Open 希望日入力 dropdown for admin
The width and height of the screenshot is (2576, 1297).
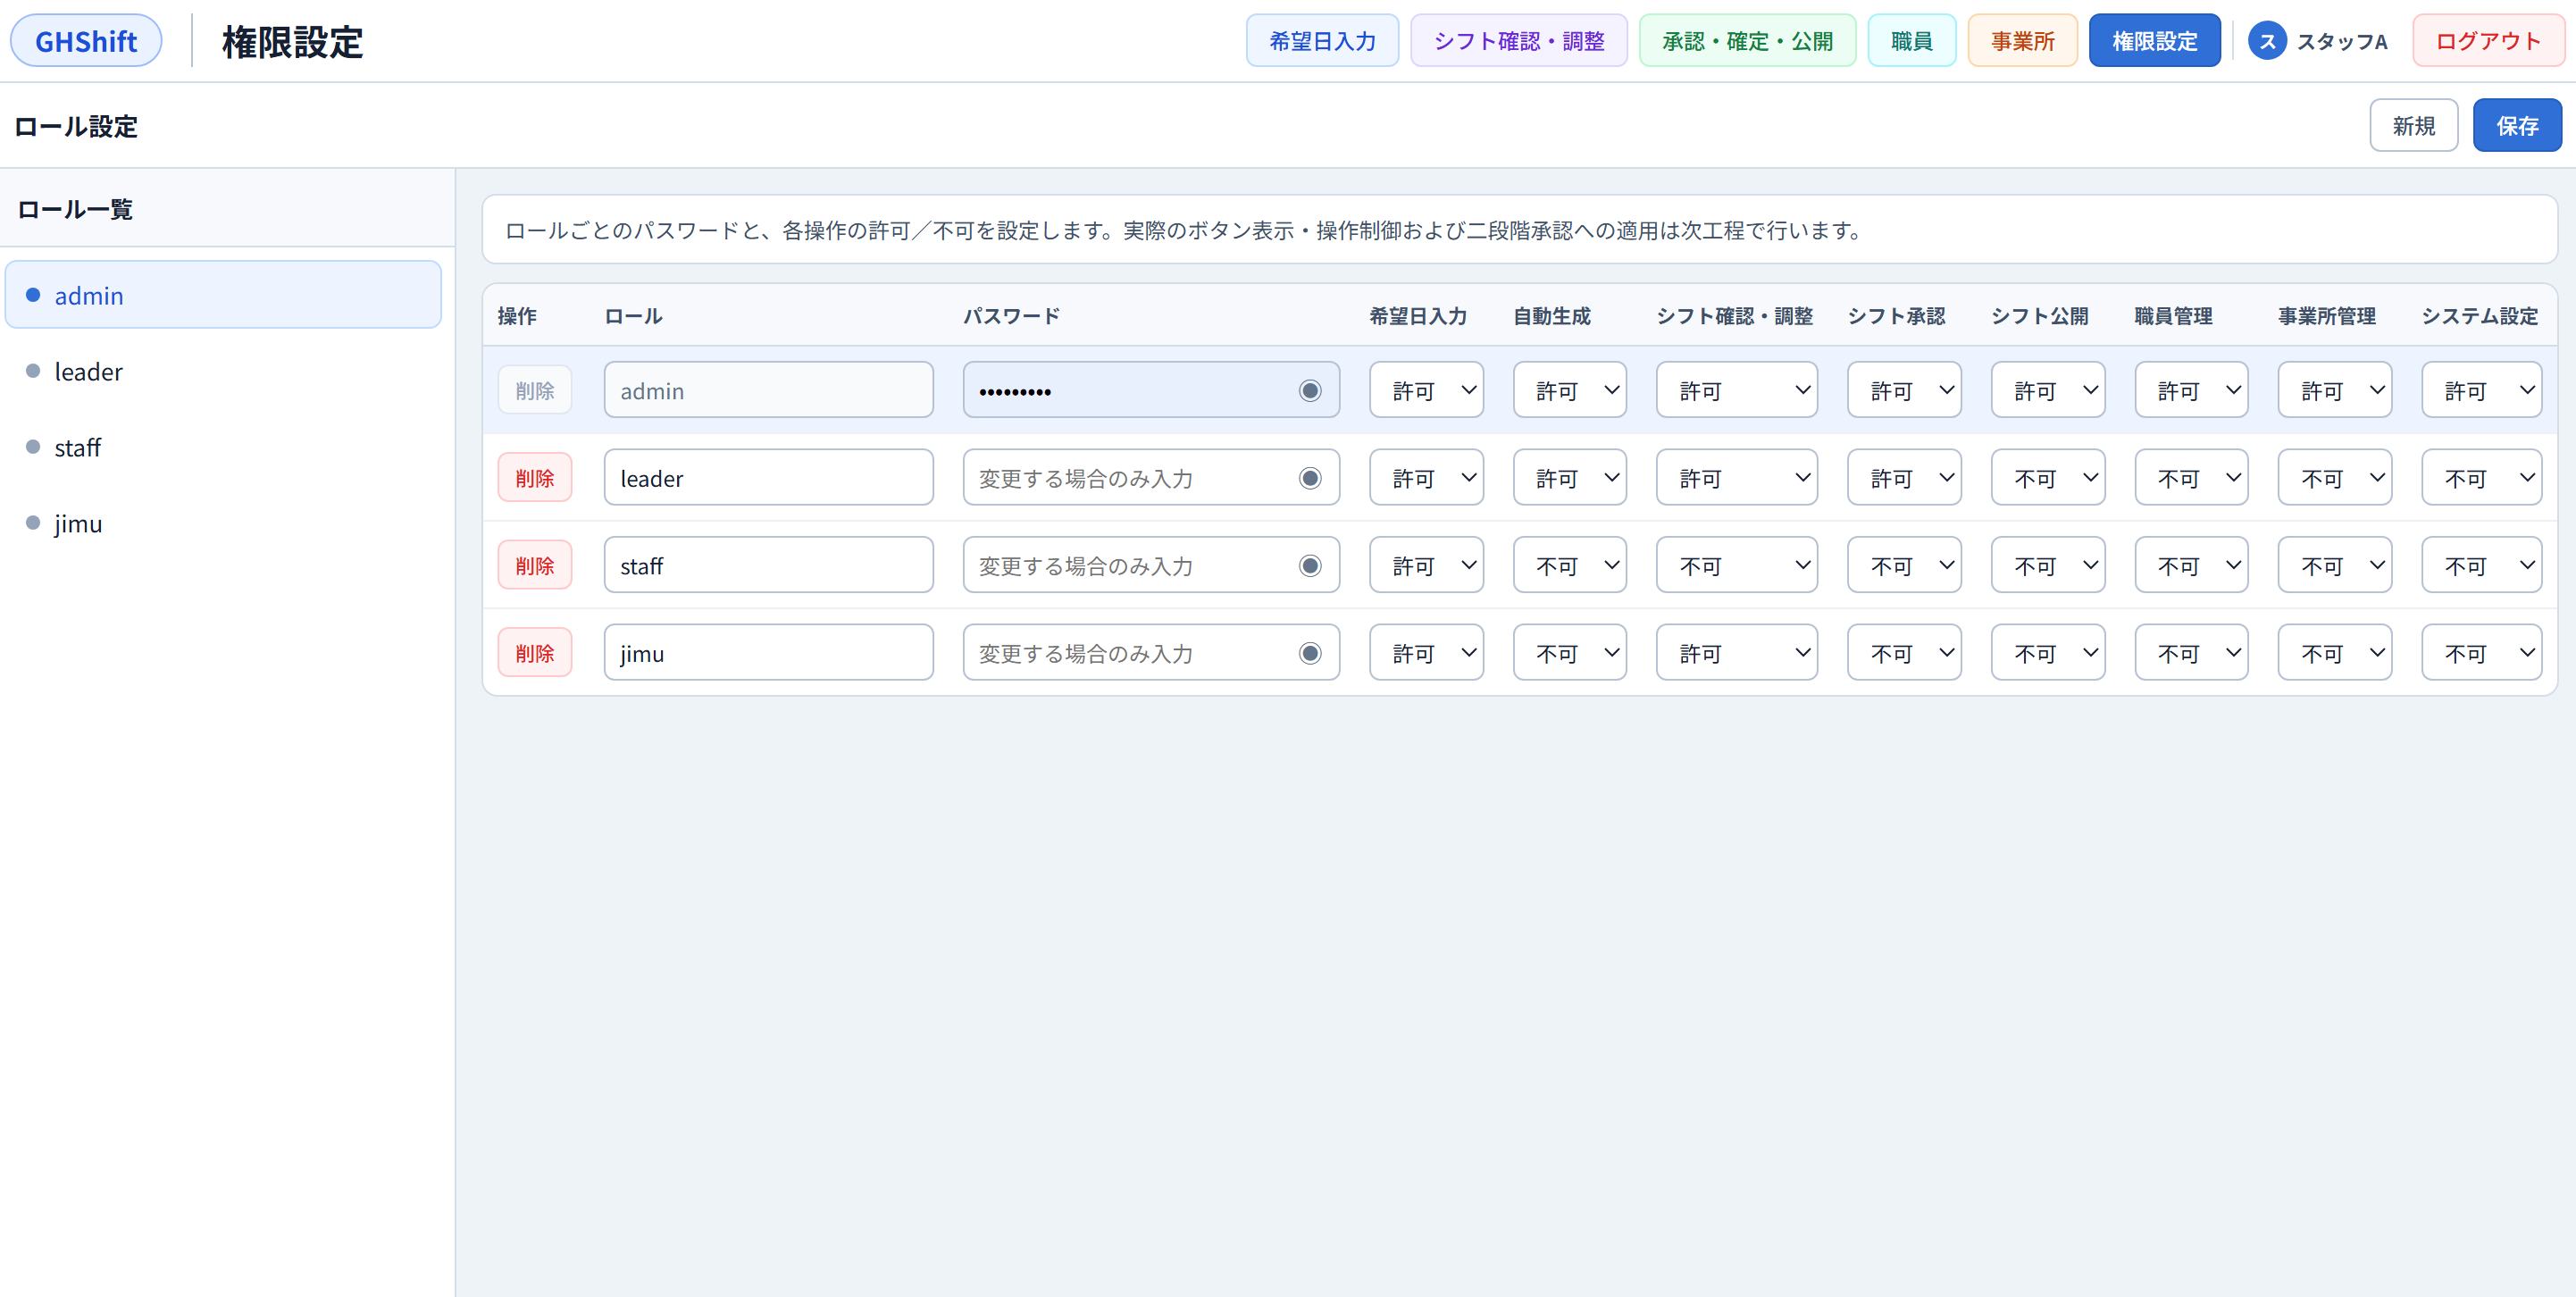pos(1426,390)
